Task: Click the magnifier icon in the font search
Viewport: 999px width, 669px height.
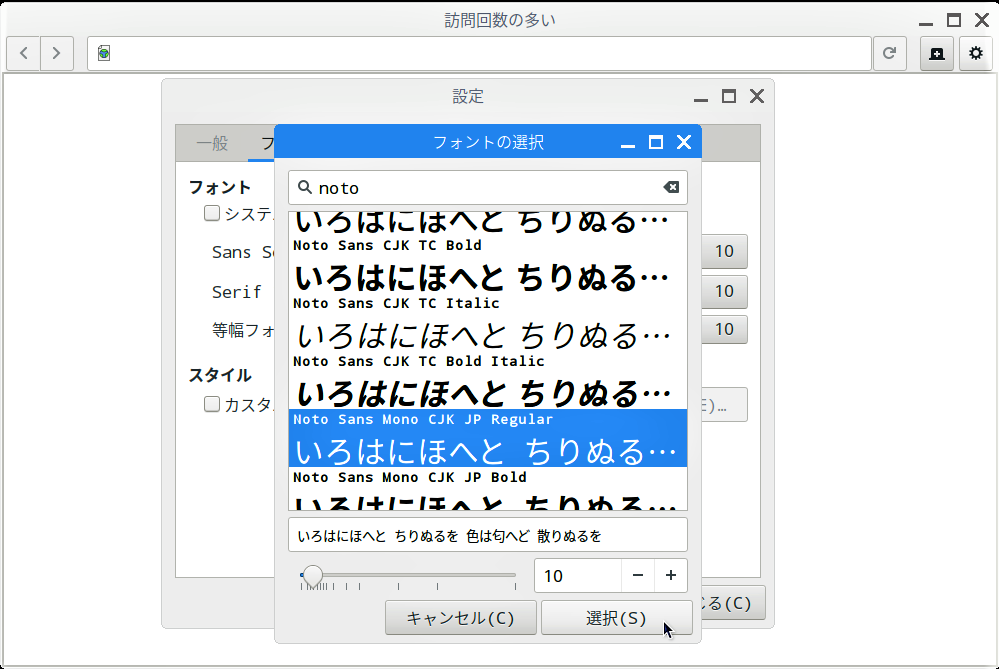Action: pos(305,187)
